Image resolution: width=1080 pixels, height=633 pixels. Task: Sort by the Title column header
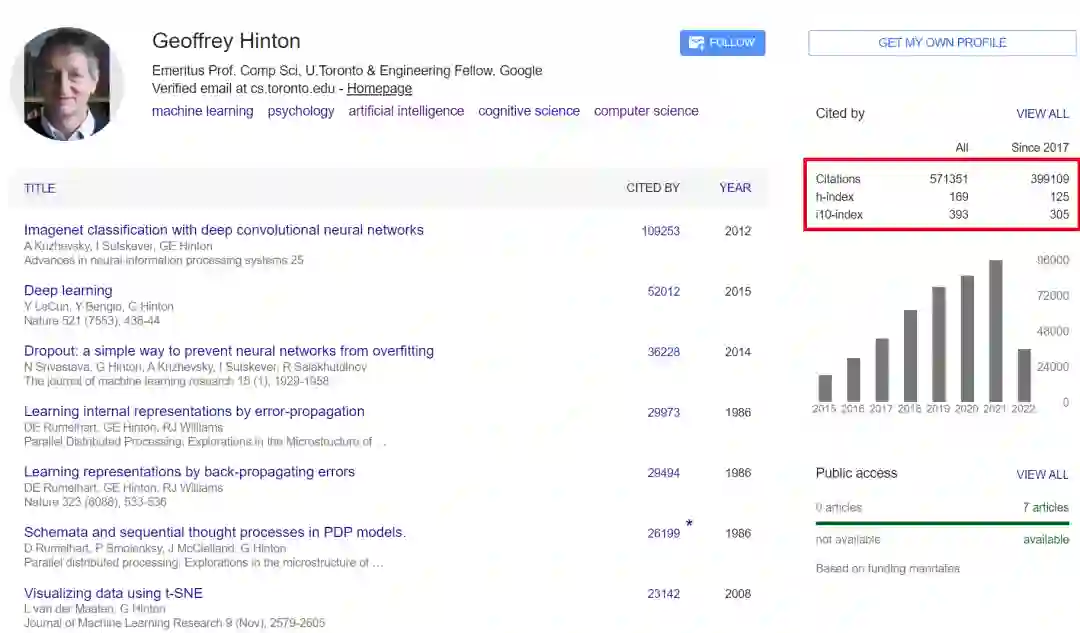pyautogui.click(x=40, y=188)
